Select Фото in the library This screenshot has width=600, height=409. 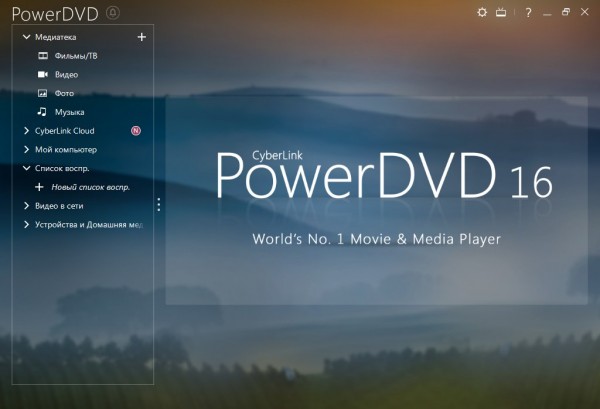click(64, 93)
